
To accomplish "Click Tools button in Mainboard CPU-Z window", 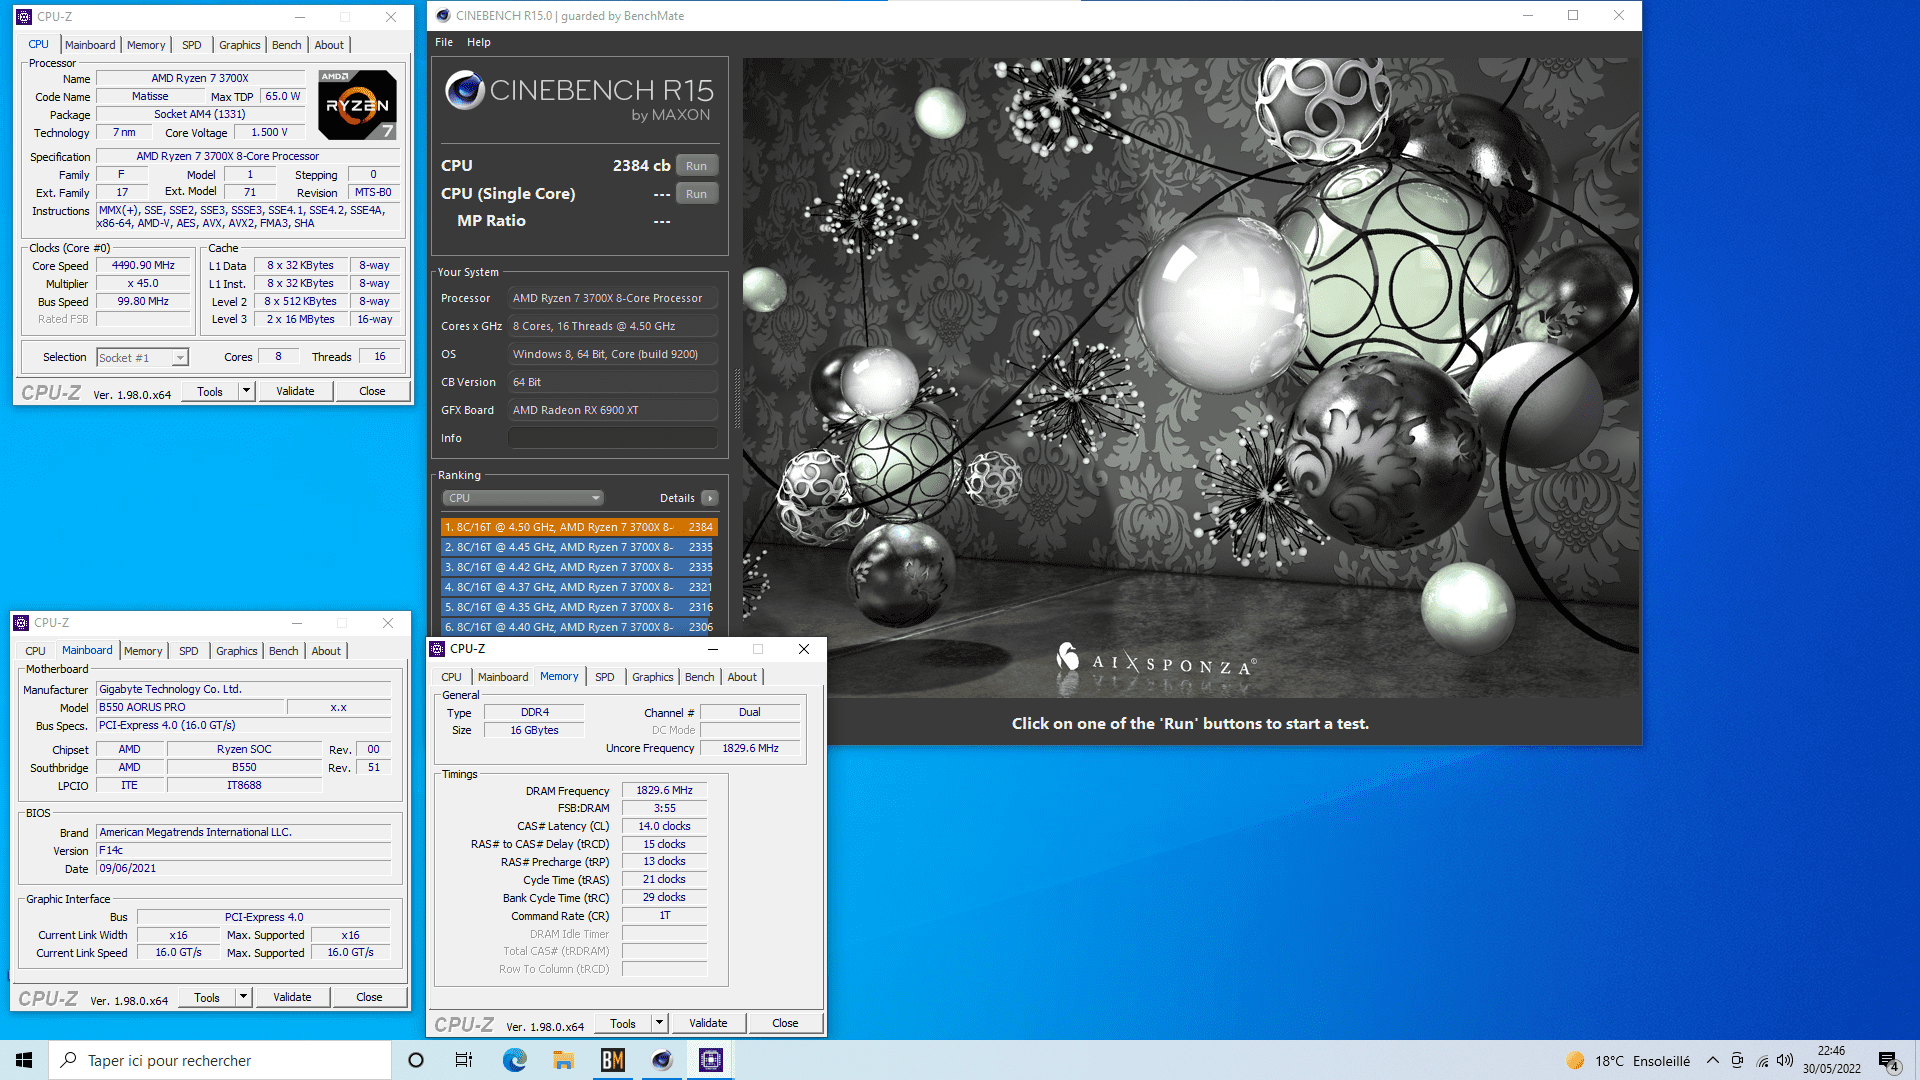I will coord(207,997).
